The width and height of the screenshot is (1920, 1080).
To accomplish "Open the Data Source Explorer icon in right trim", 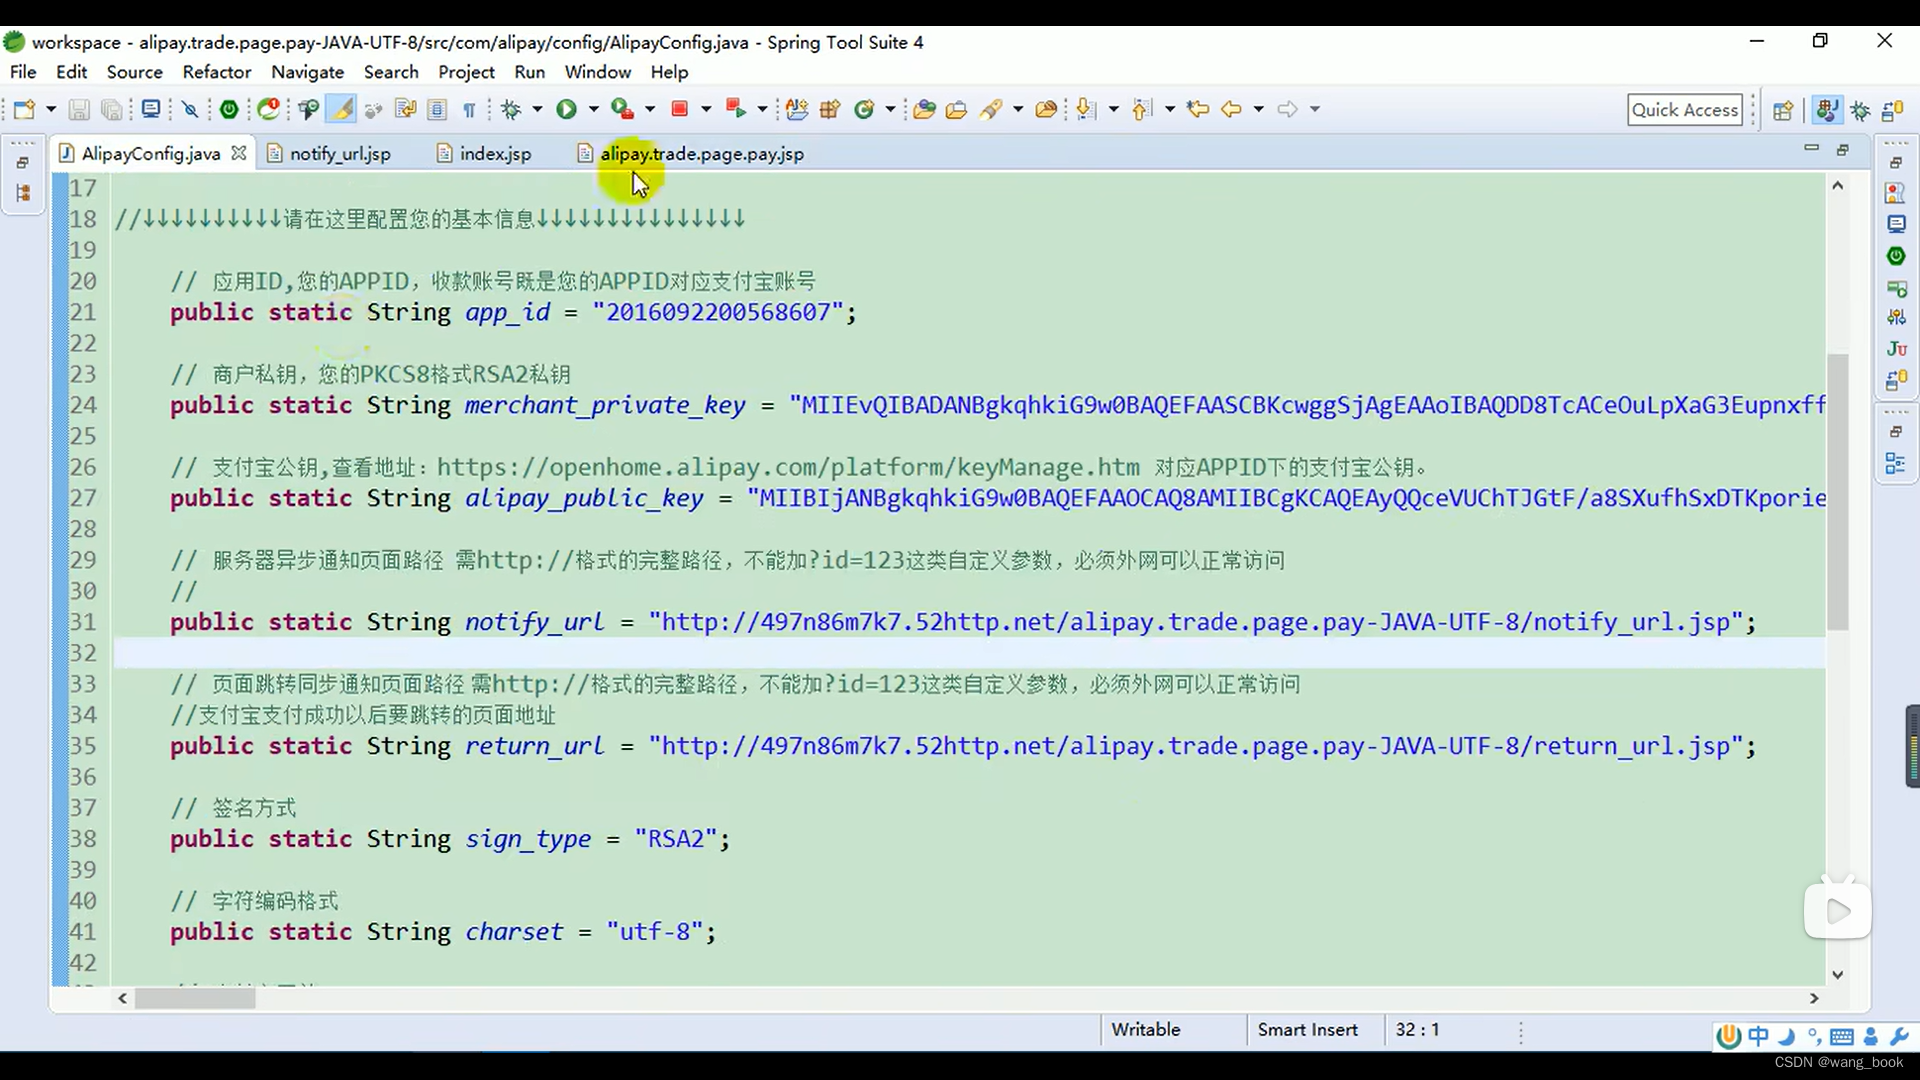I will point(1896,380).
